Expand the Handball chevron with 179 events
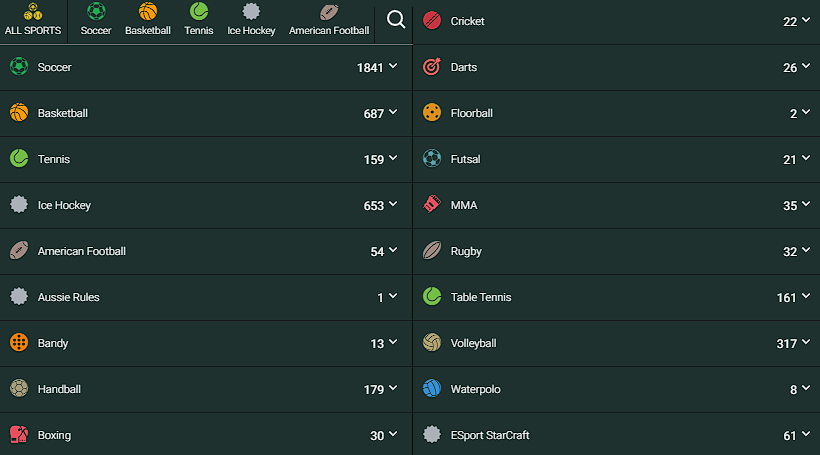This screenshot has width=820, height=455. [x=393, y=389]
